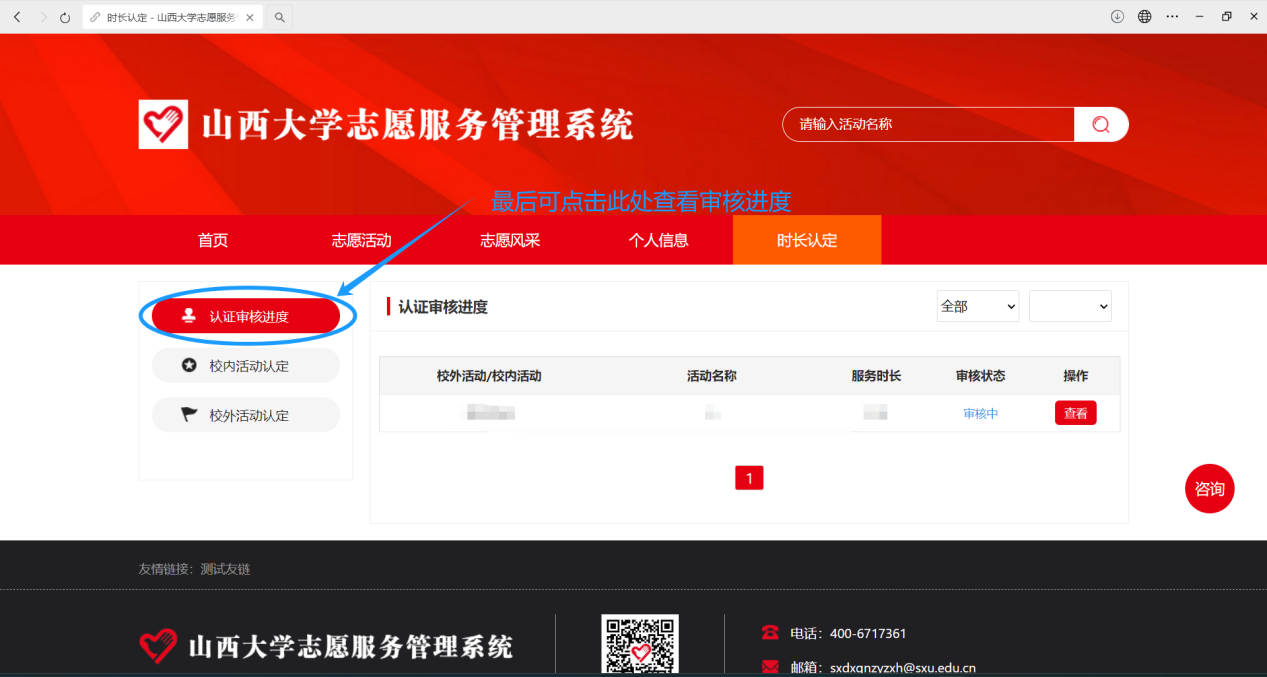Open the 志愿活动 navigation tab
This screenshot has width=1267, height=677.
click(x=361, y=240)
